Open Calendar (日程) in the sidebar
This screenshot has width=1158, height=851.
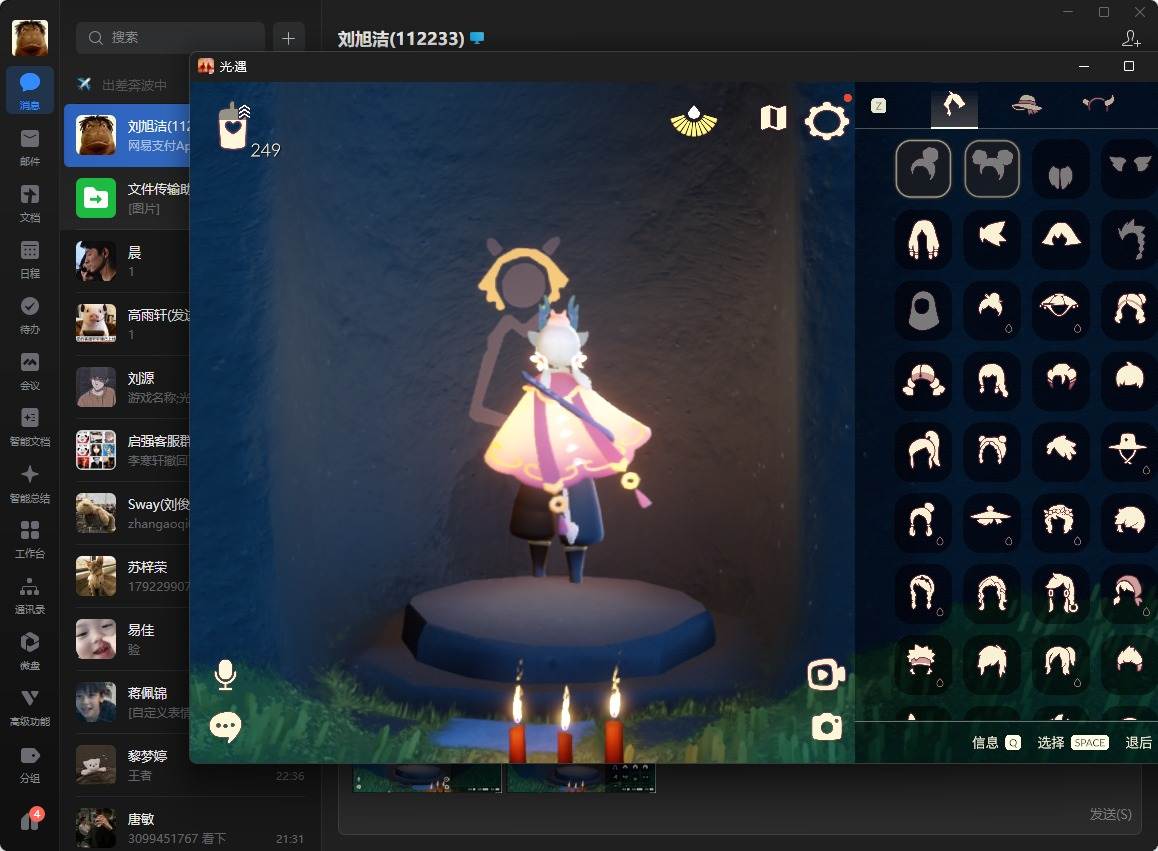tap(30, 259)
